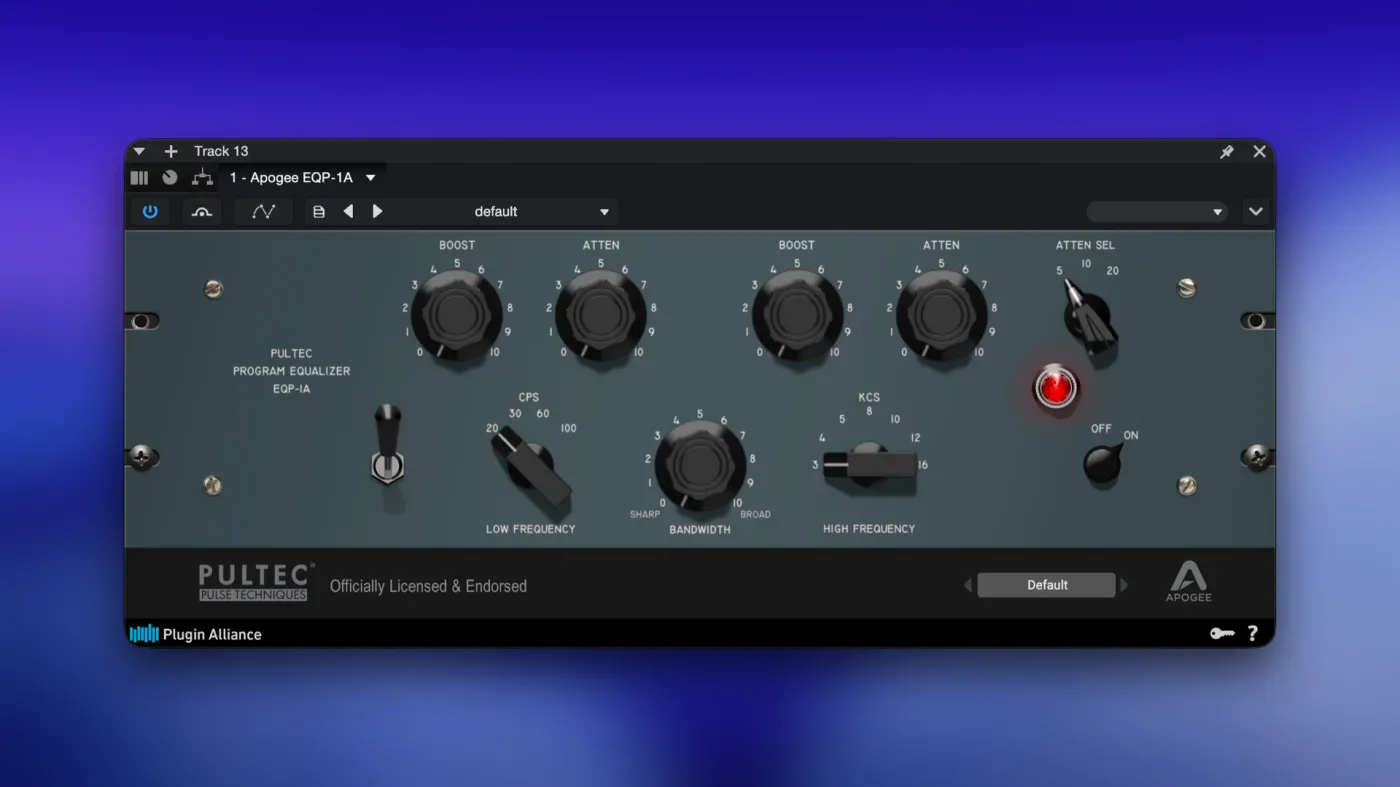Flip the EQ in/out metal toggle switch
The image size is (1400, 787).
[387, 446]
